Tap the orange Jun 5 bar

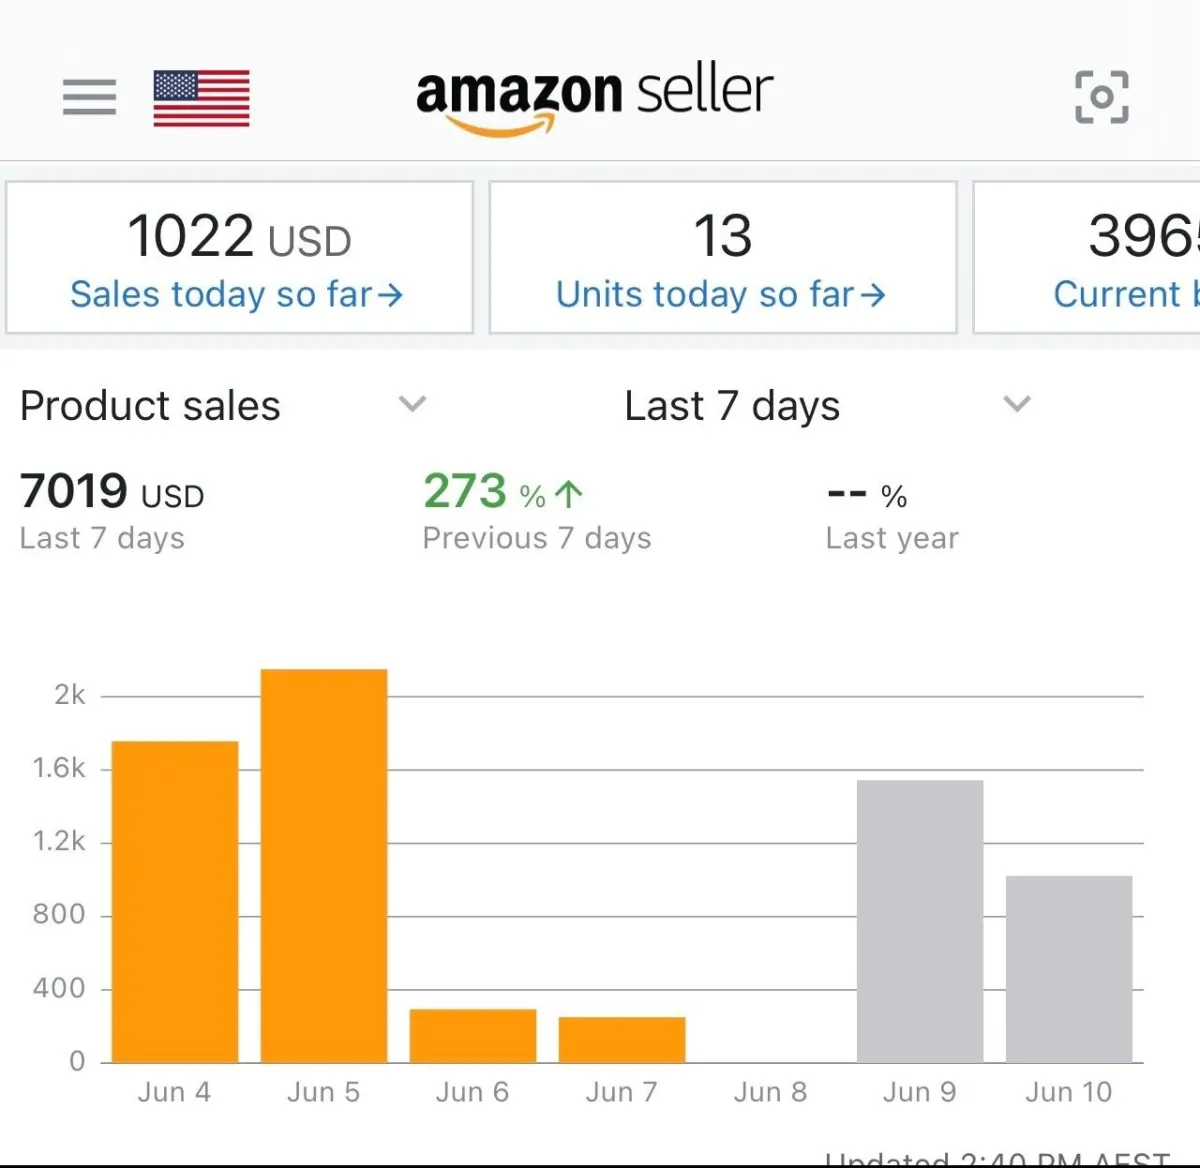point(324,865)
